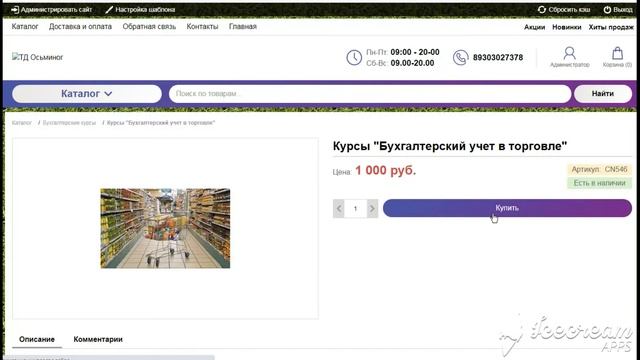640x360 pixels.
Task: Click the site administration login icon
Action: (x=15, y=9)
